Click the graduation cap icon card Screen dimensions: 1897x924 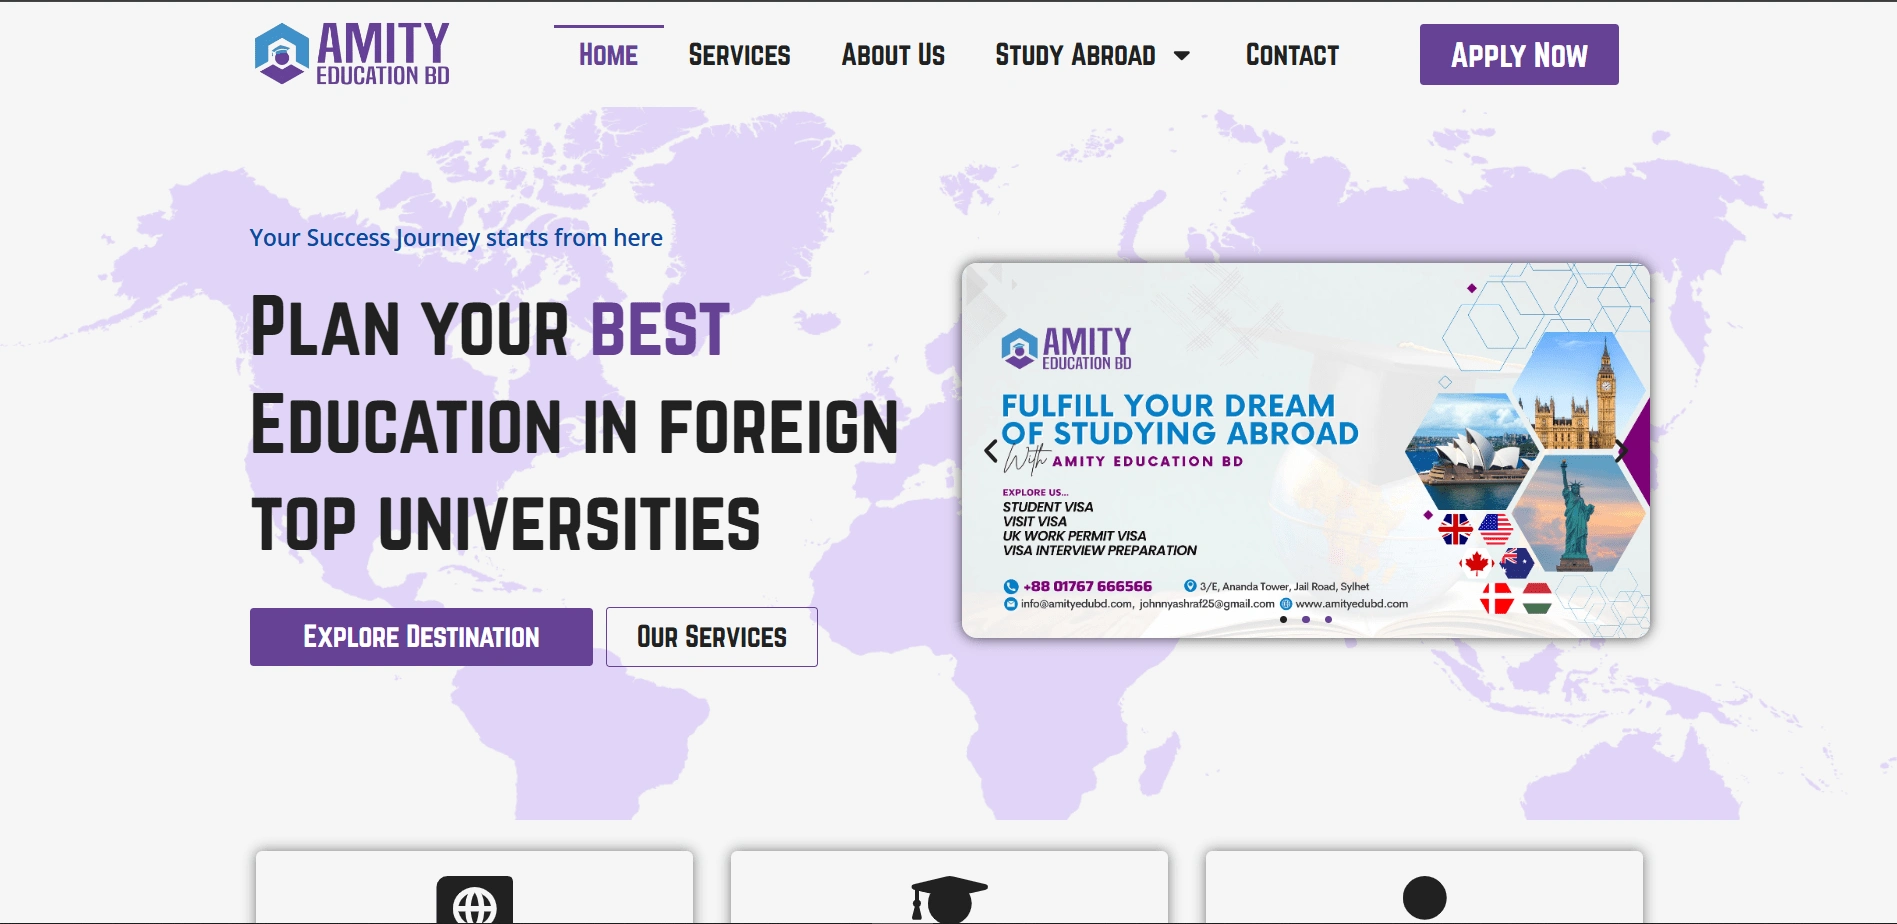click(x=949, y=899)
